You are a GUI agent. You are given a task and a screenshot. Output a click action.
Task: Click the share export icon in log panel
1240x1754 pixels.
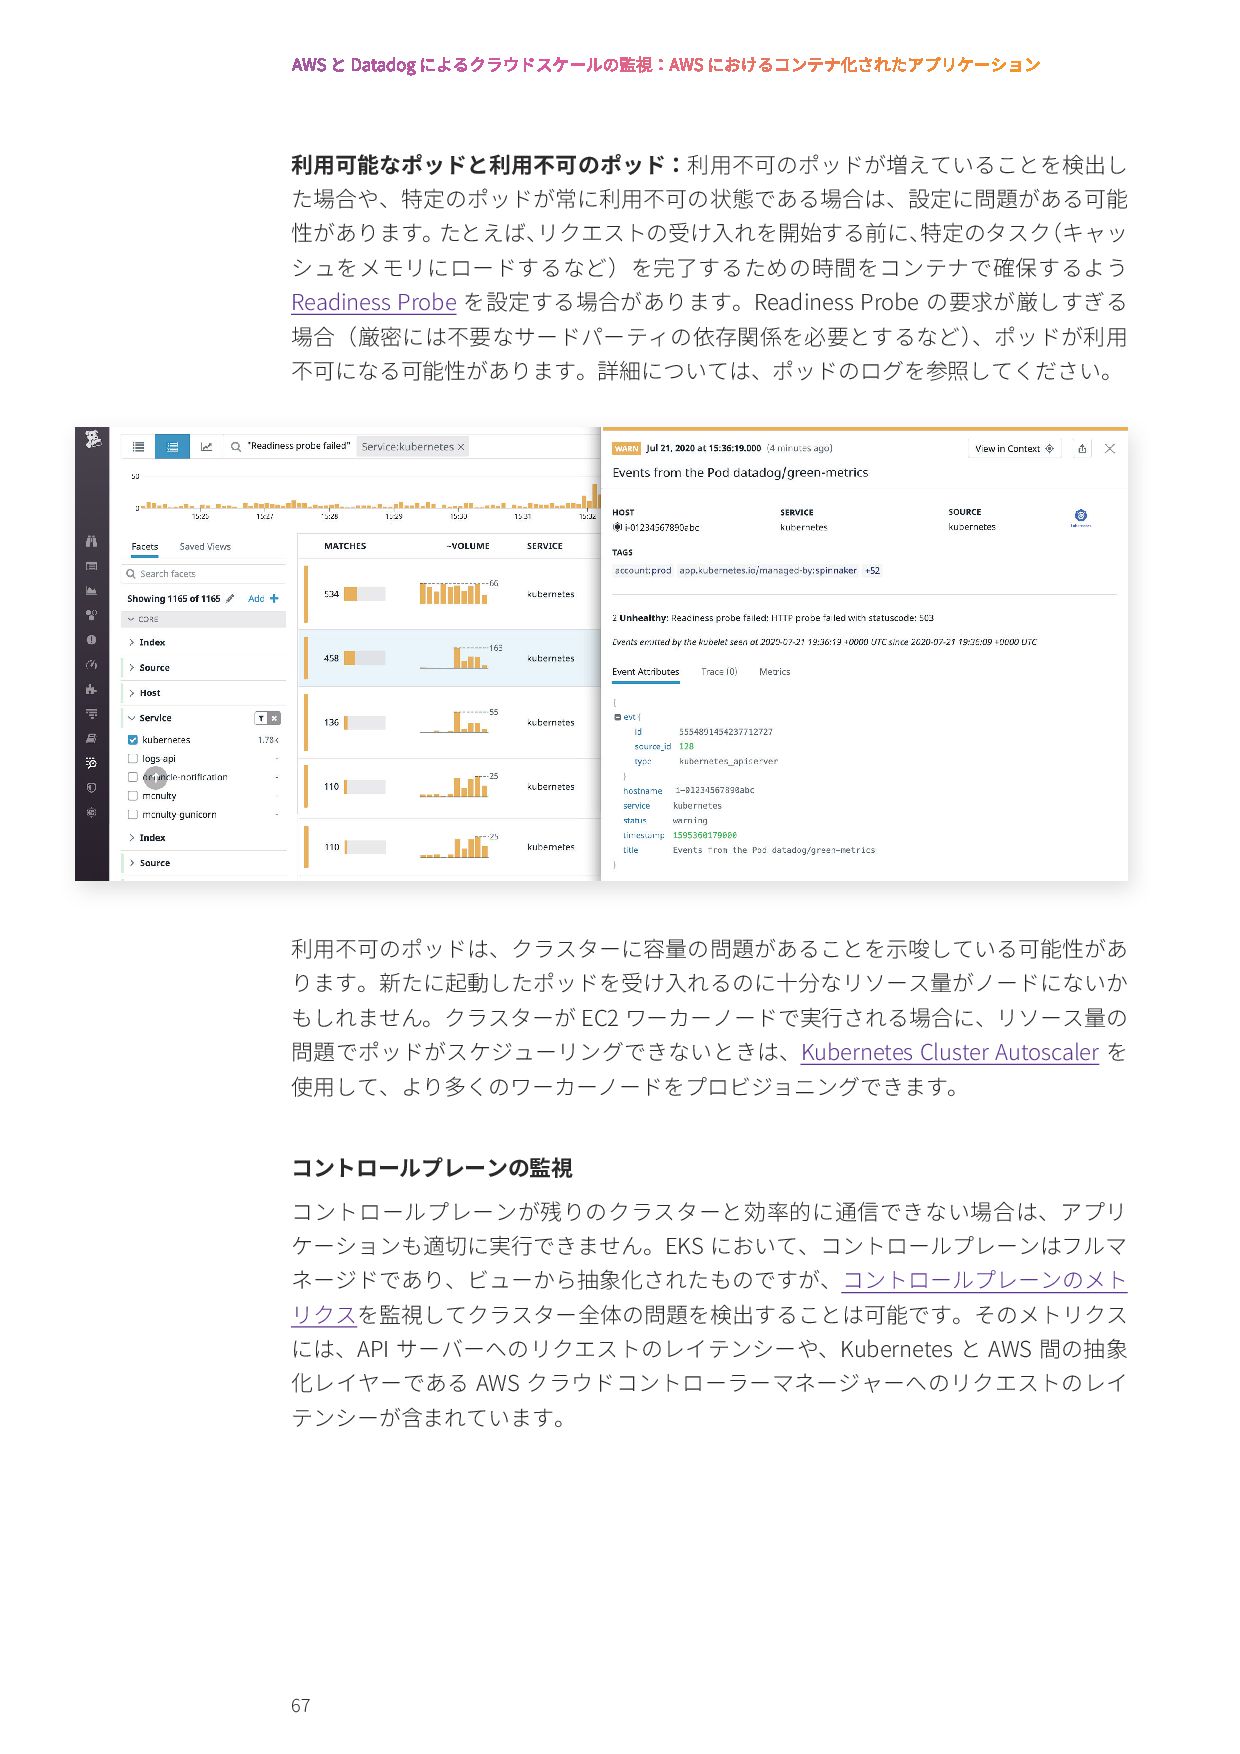coord(1082,449)
